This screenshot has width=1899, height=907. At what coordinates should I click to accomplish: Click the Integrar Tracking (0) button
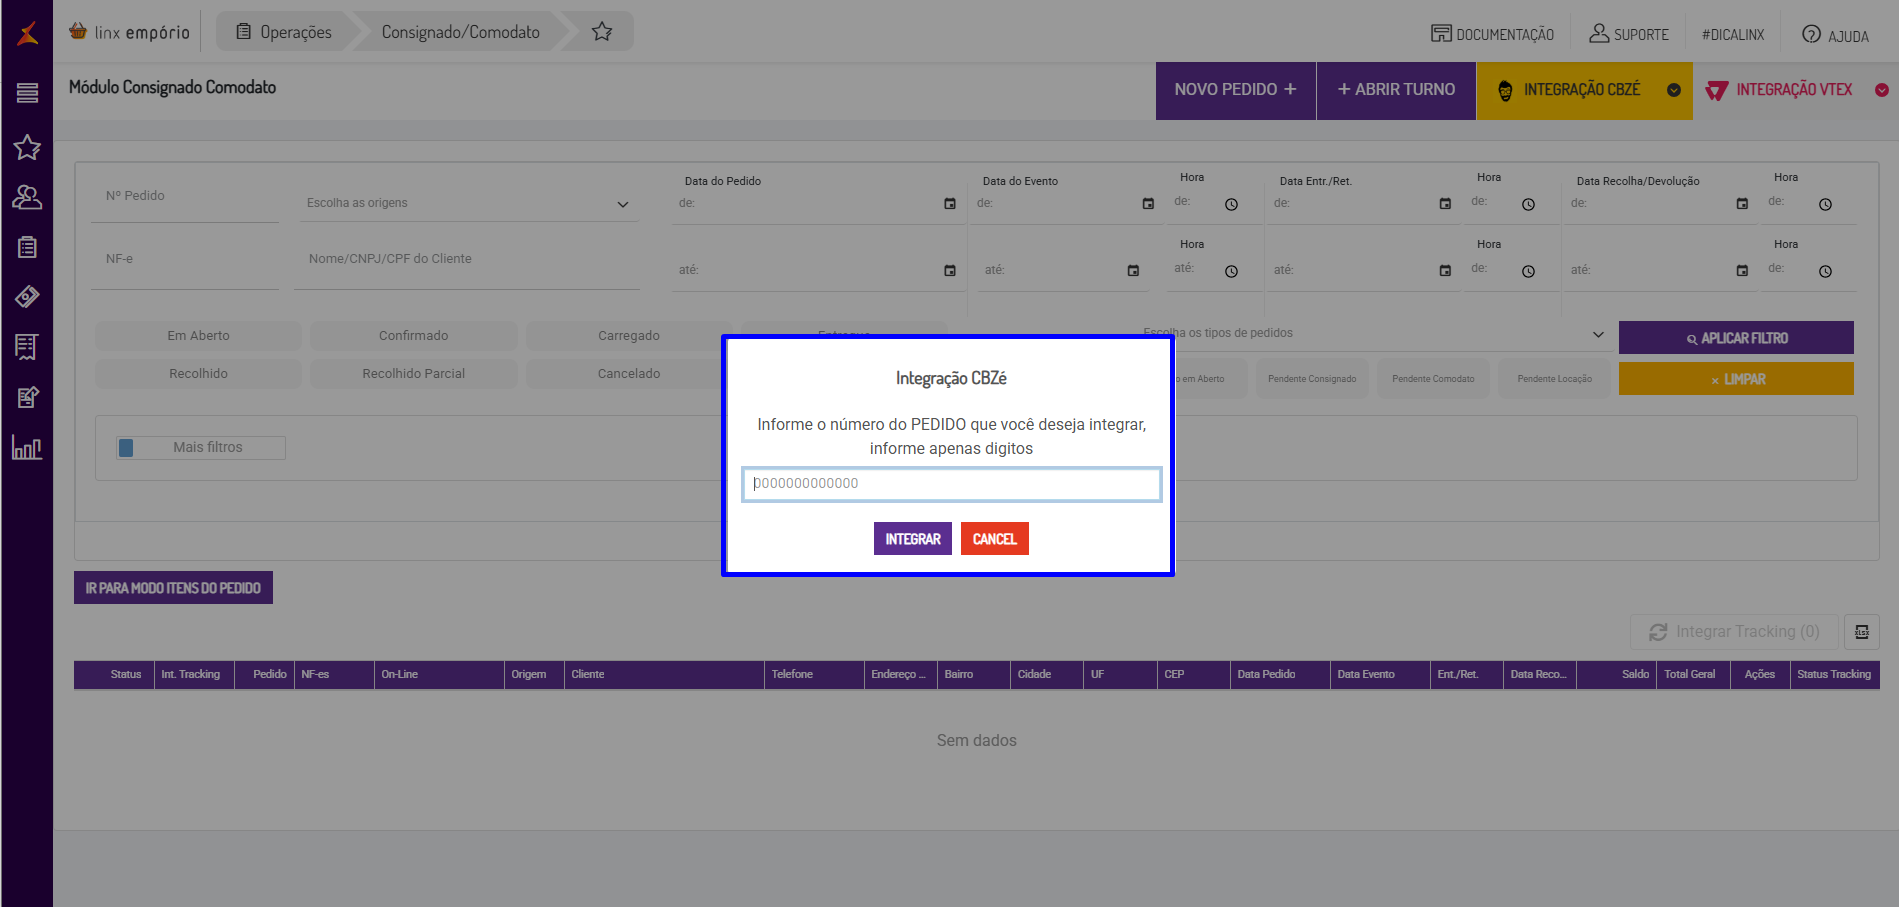[x=1734, y=632]
